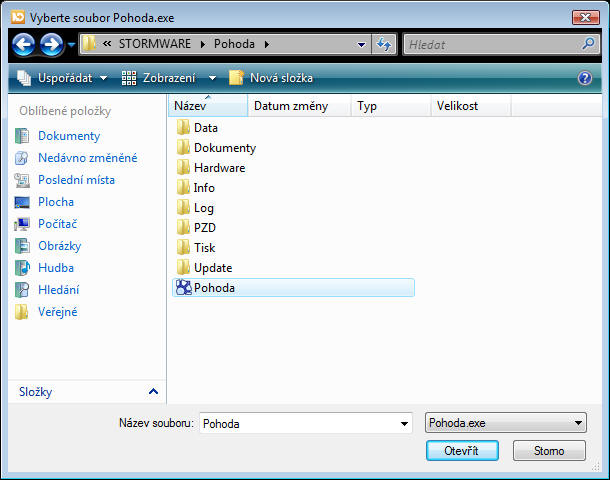Open the address bar history dropdown

pyautogui.click(x=361, y=44)
